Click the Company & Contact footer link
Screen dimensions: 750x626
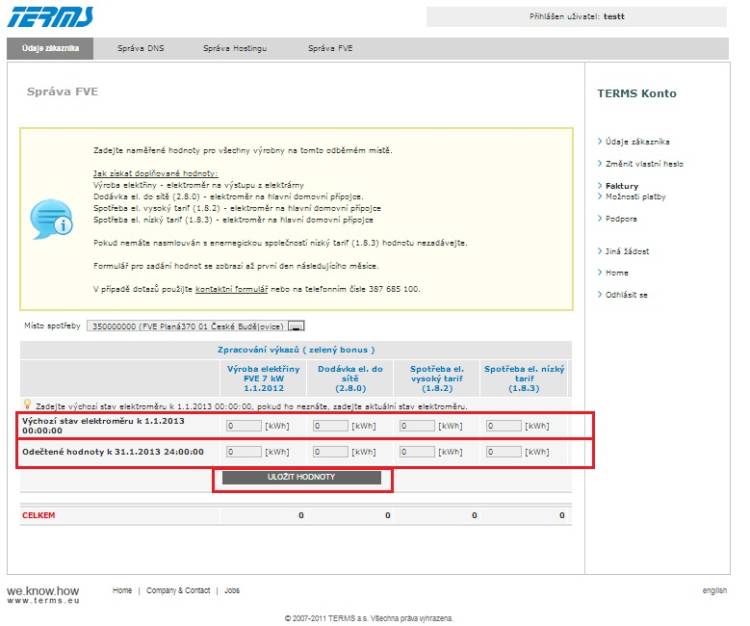tap(178, 591)
